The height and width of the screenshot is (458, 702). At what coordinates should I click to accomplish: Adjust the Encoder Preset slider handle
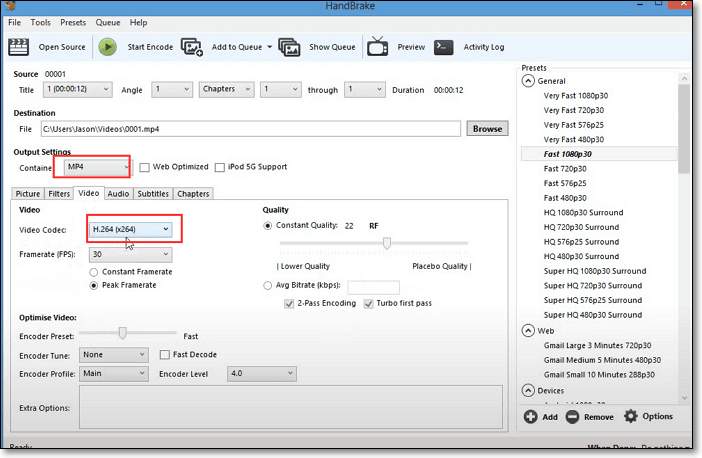point(122,333)
